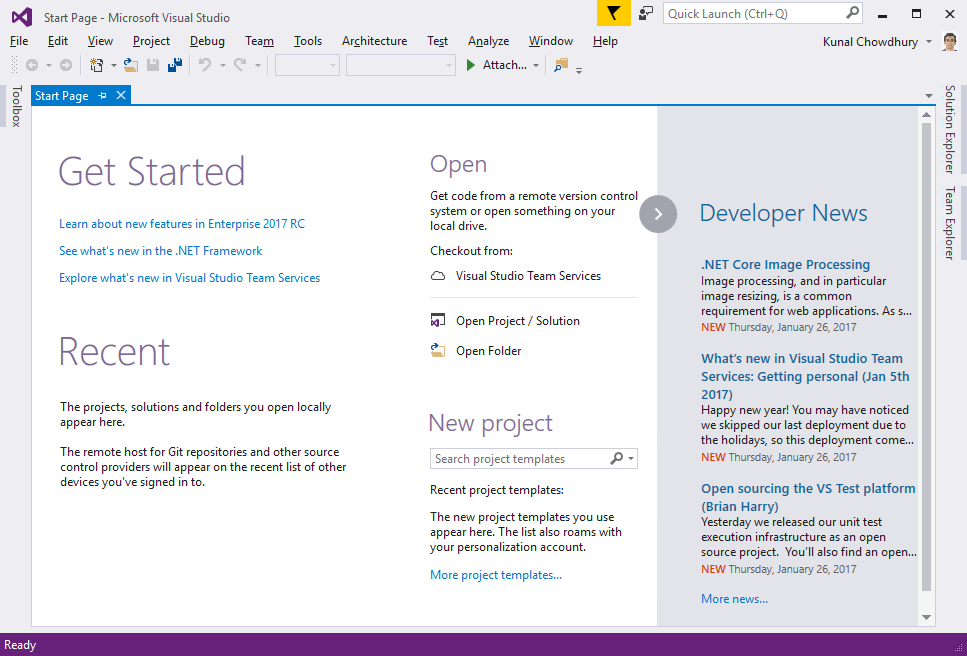Click the Save All toolbar icon
This screenshot has height=656, width=967.
(175, 65)
